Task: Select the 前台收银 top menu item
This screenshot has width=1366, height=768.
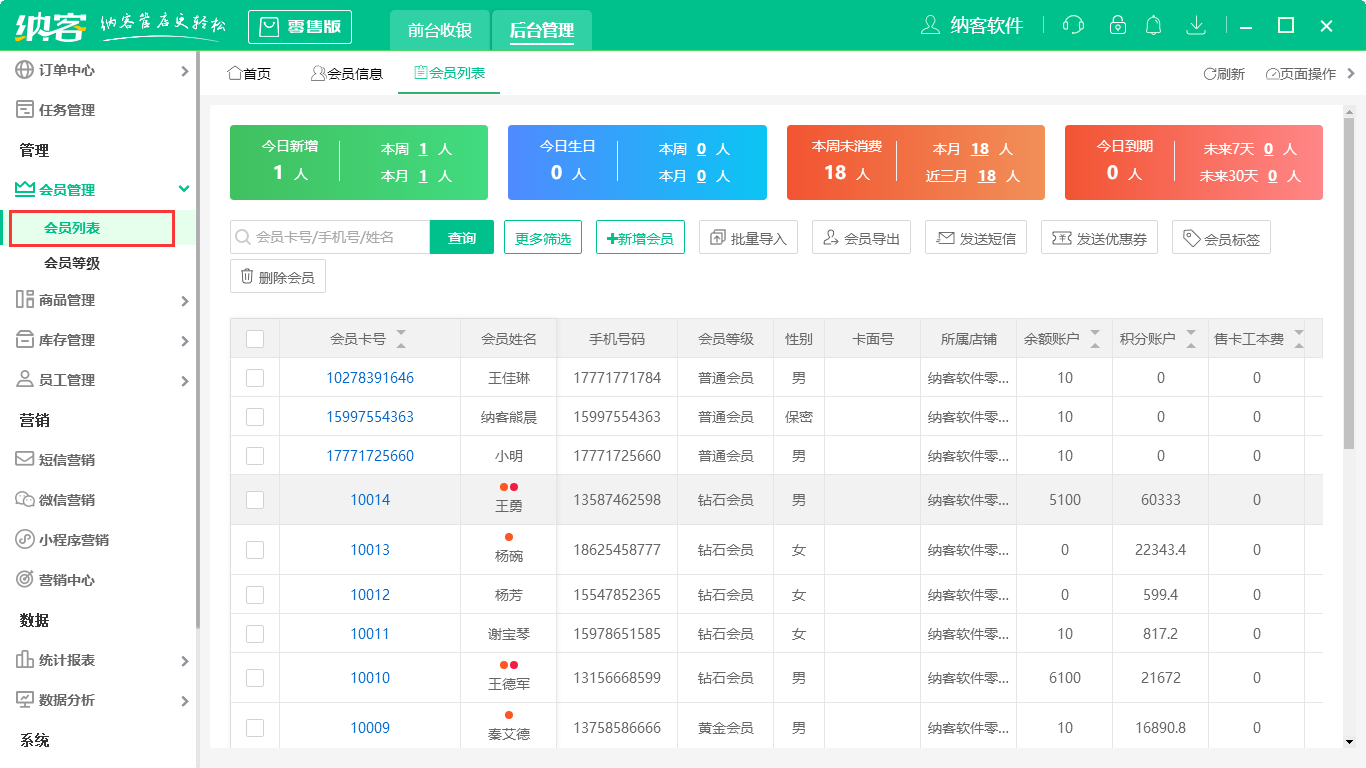Action: (438, 30)
